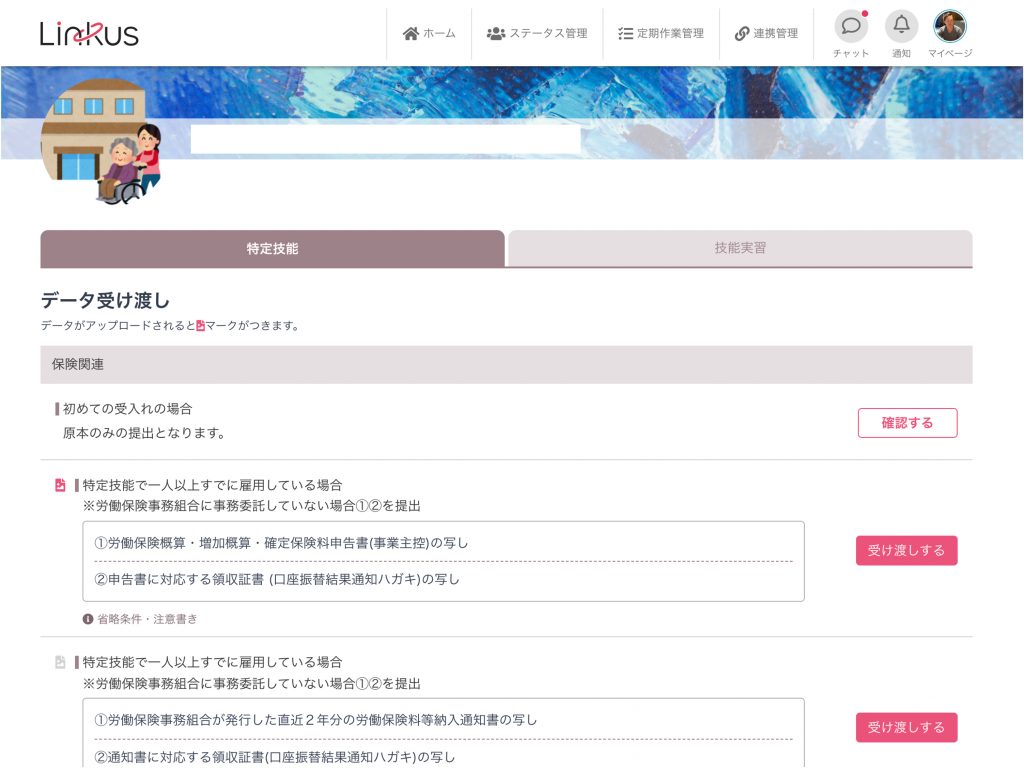
Task: Open ステータス管理 in the top navigation
Action: click(537, 33)
